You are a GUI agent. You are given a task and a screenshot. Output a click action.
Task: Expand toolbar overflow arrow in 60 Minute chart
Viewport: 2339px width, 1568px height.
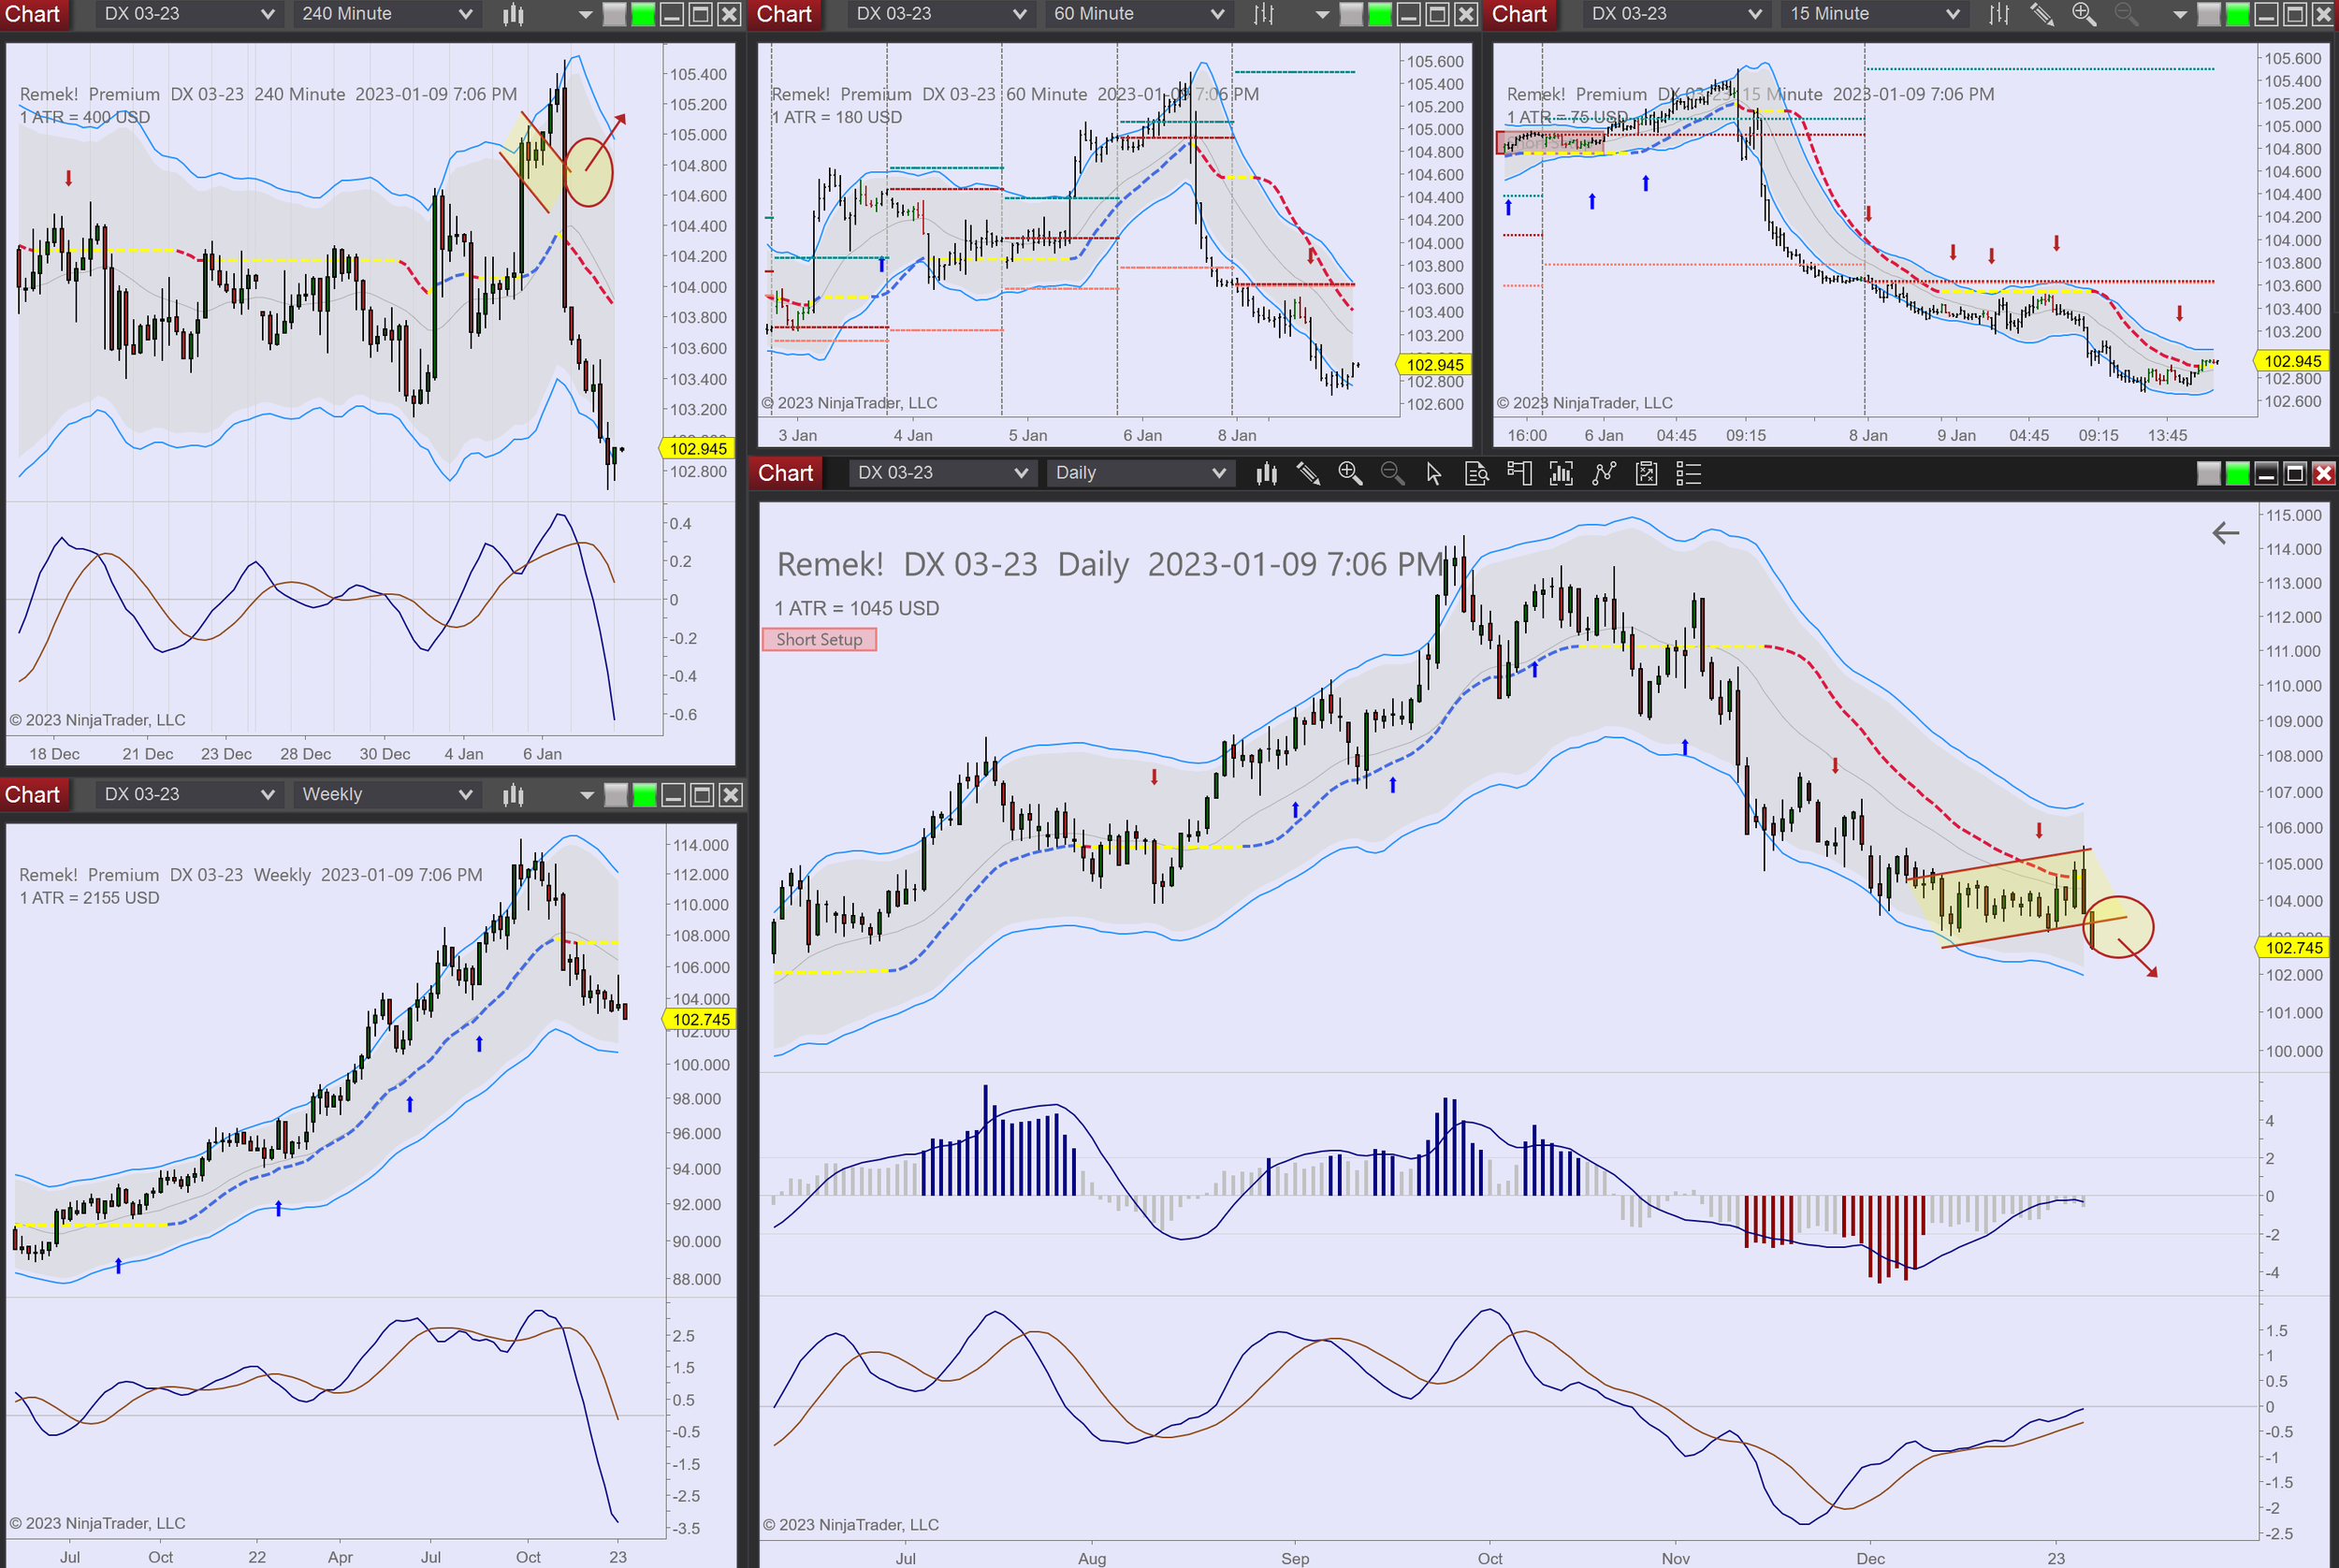tap(1322, 14)
